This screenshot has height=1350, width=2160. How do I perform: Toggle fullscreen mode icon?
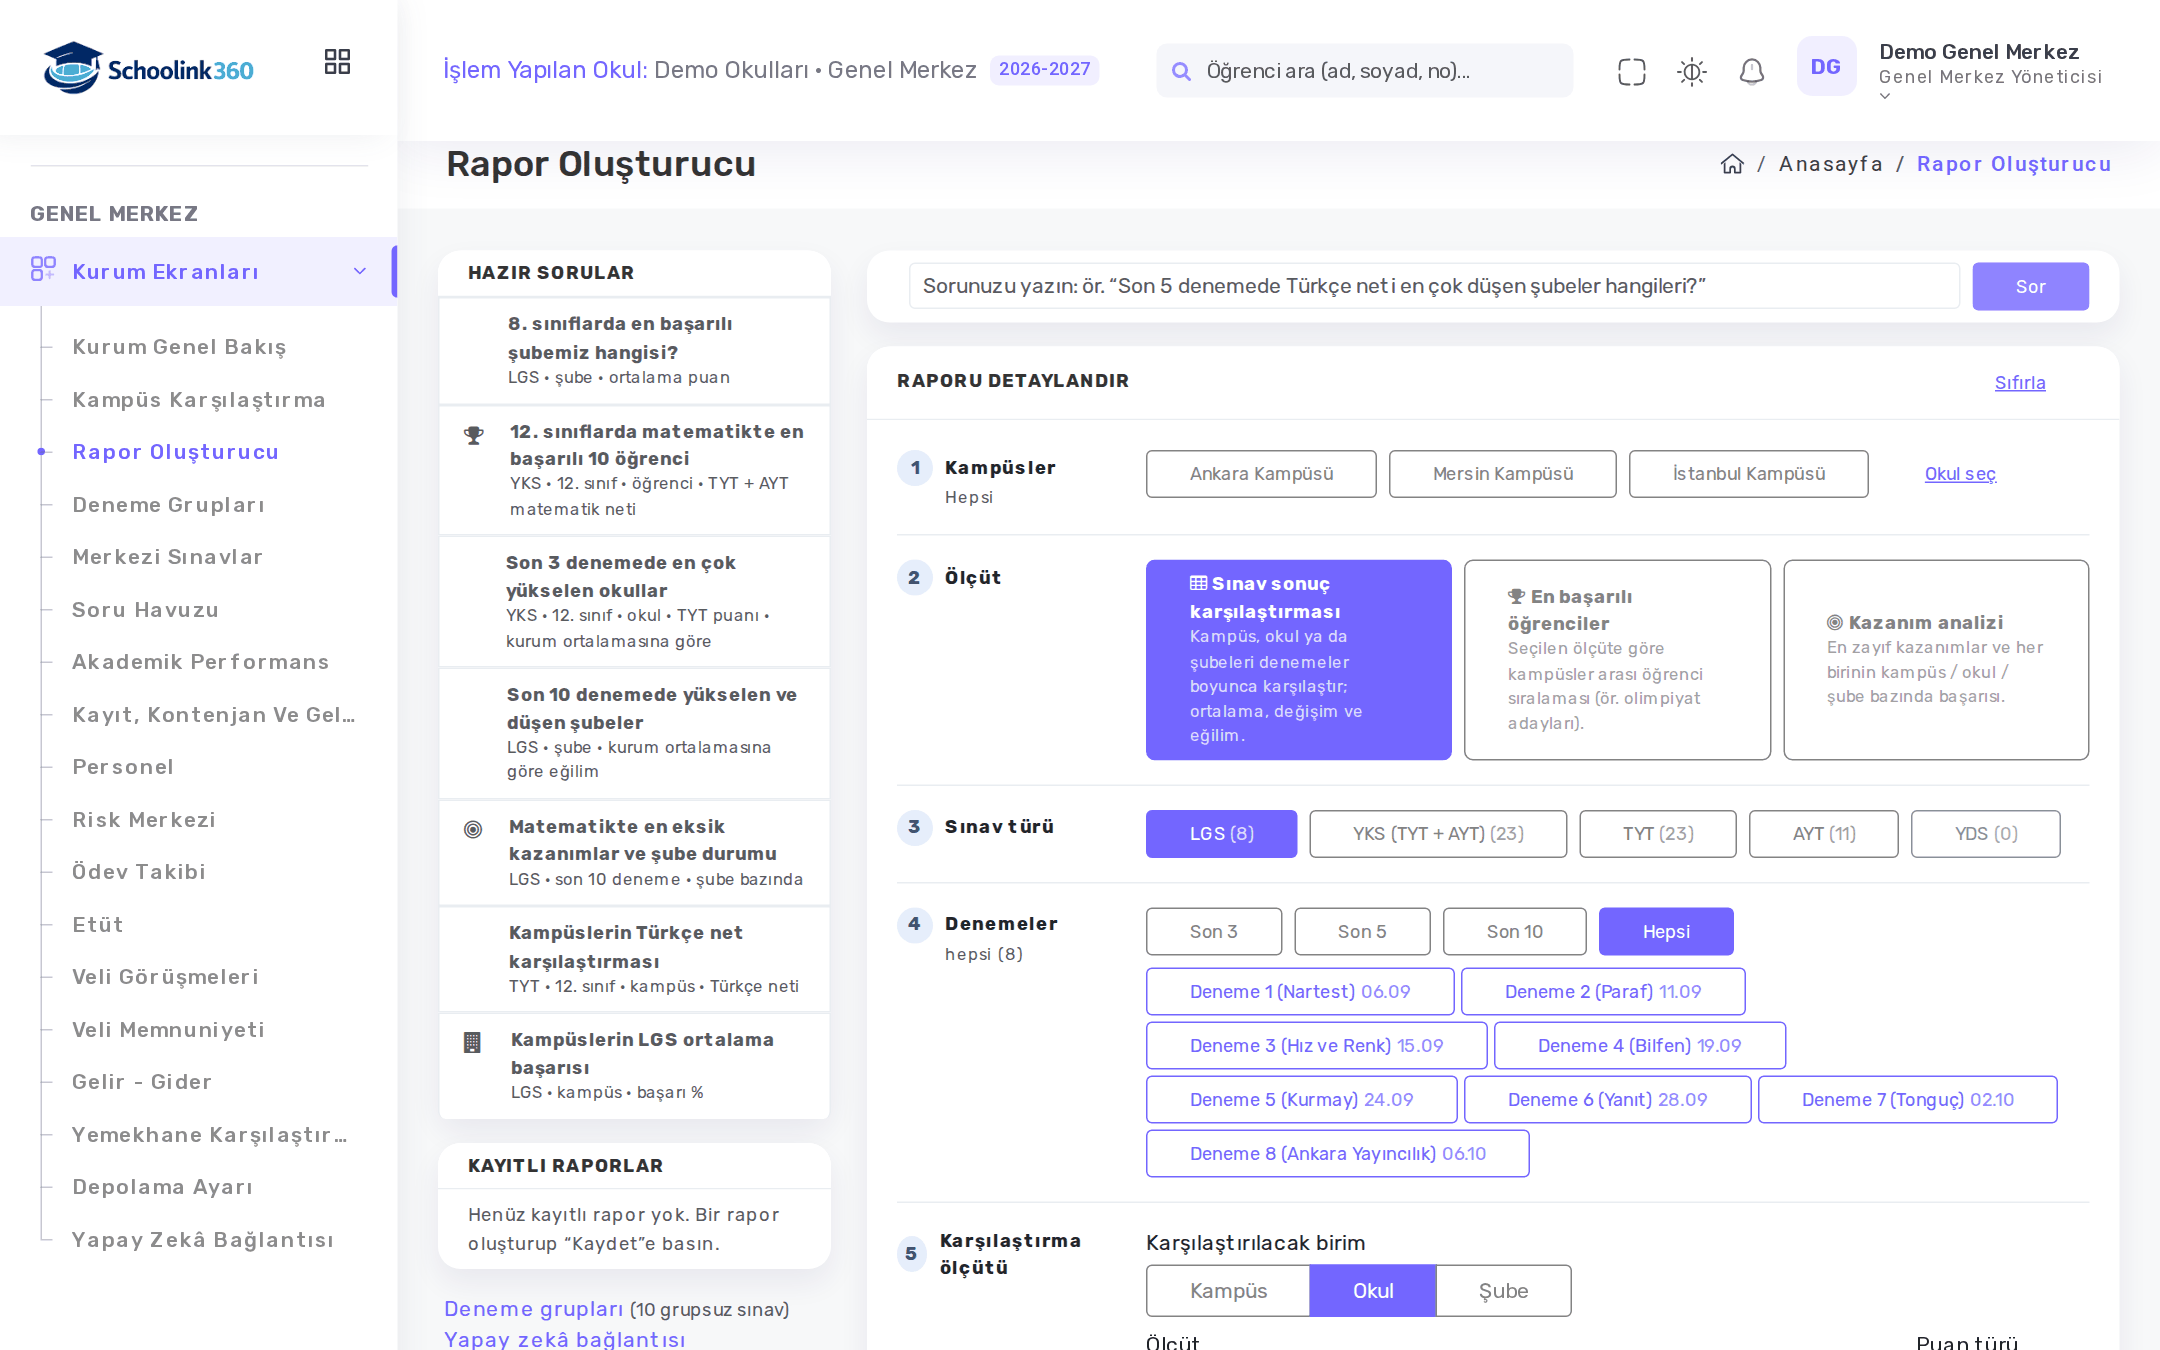click(1631, 71)
